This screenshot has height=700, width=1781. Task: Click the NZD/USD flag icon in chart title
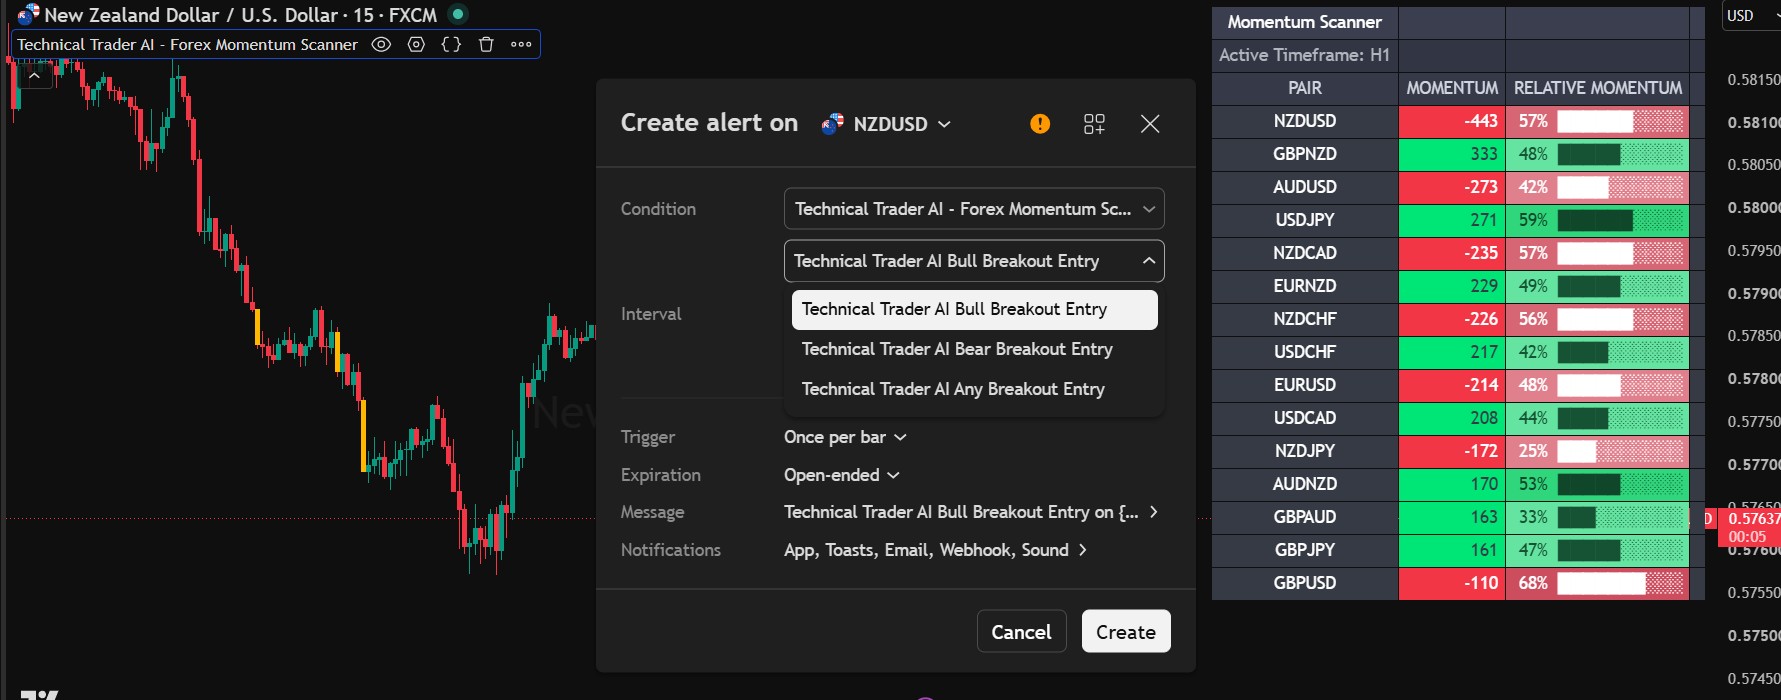[28, 14]
